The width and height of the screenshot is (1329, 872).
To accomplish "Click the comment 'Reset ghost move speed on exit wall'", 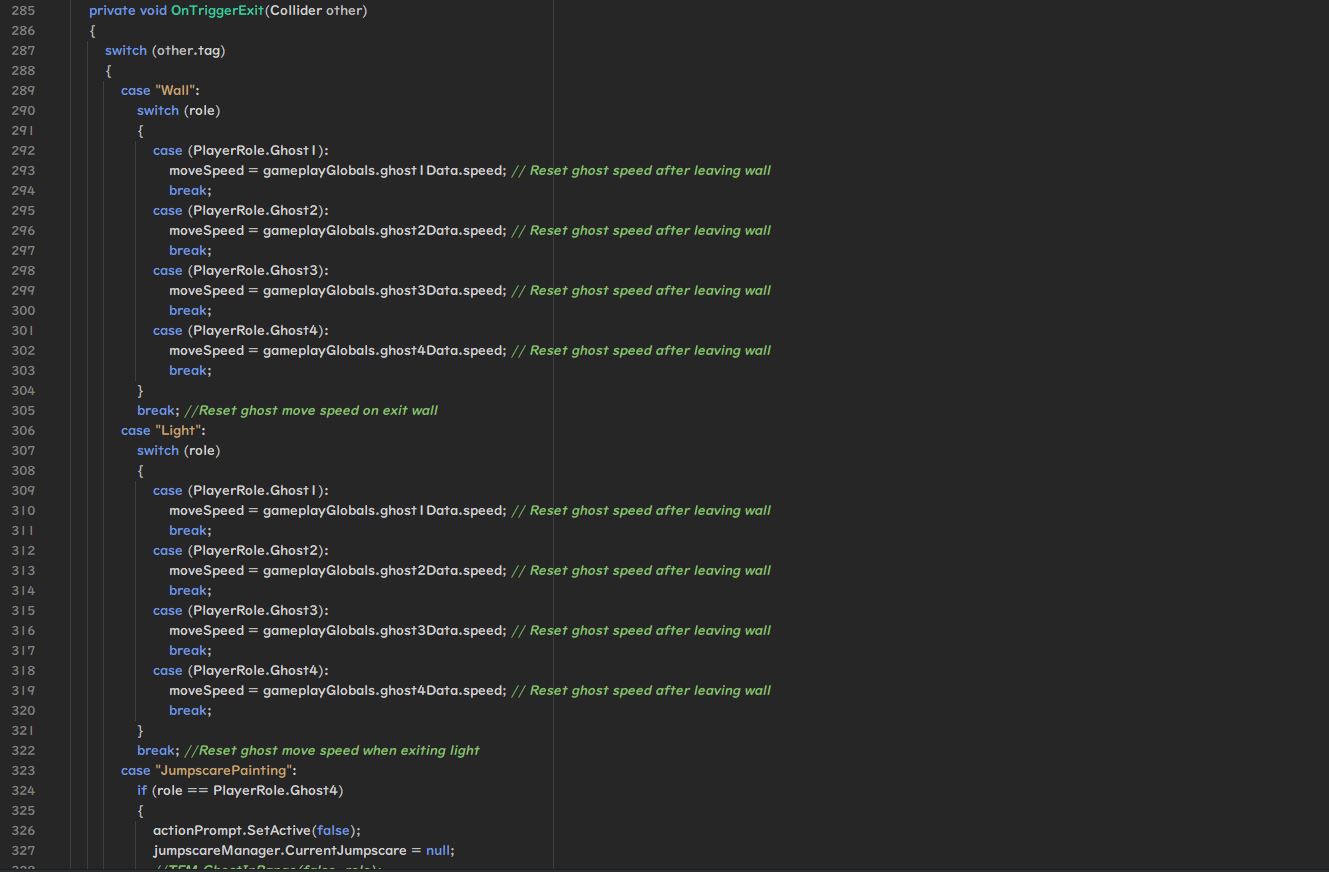I will [311, 411].
